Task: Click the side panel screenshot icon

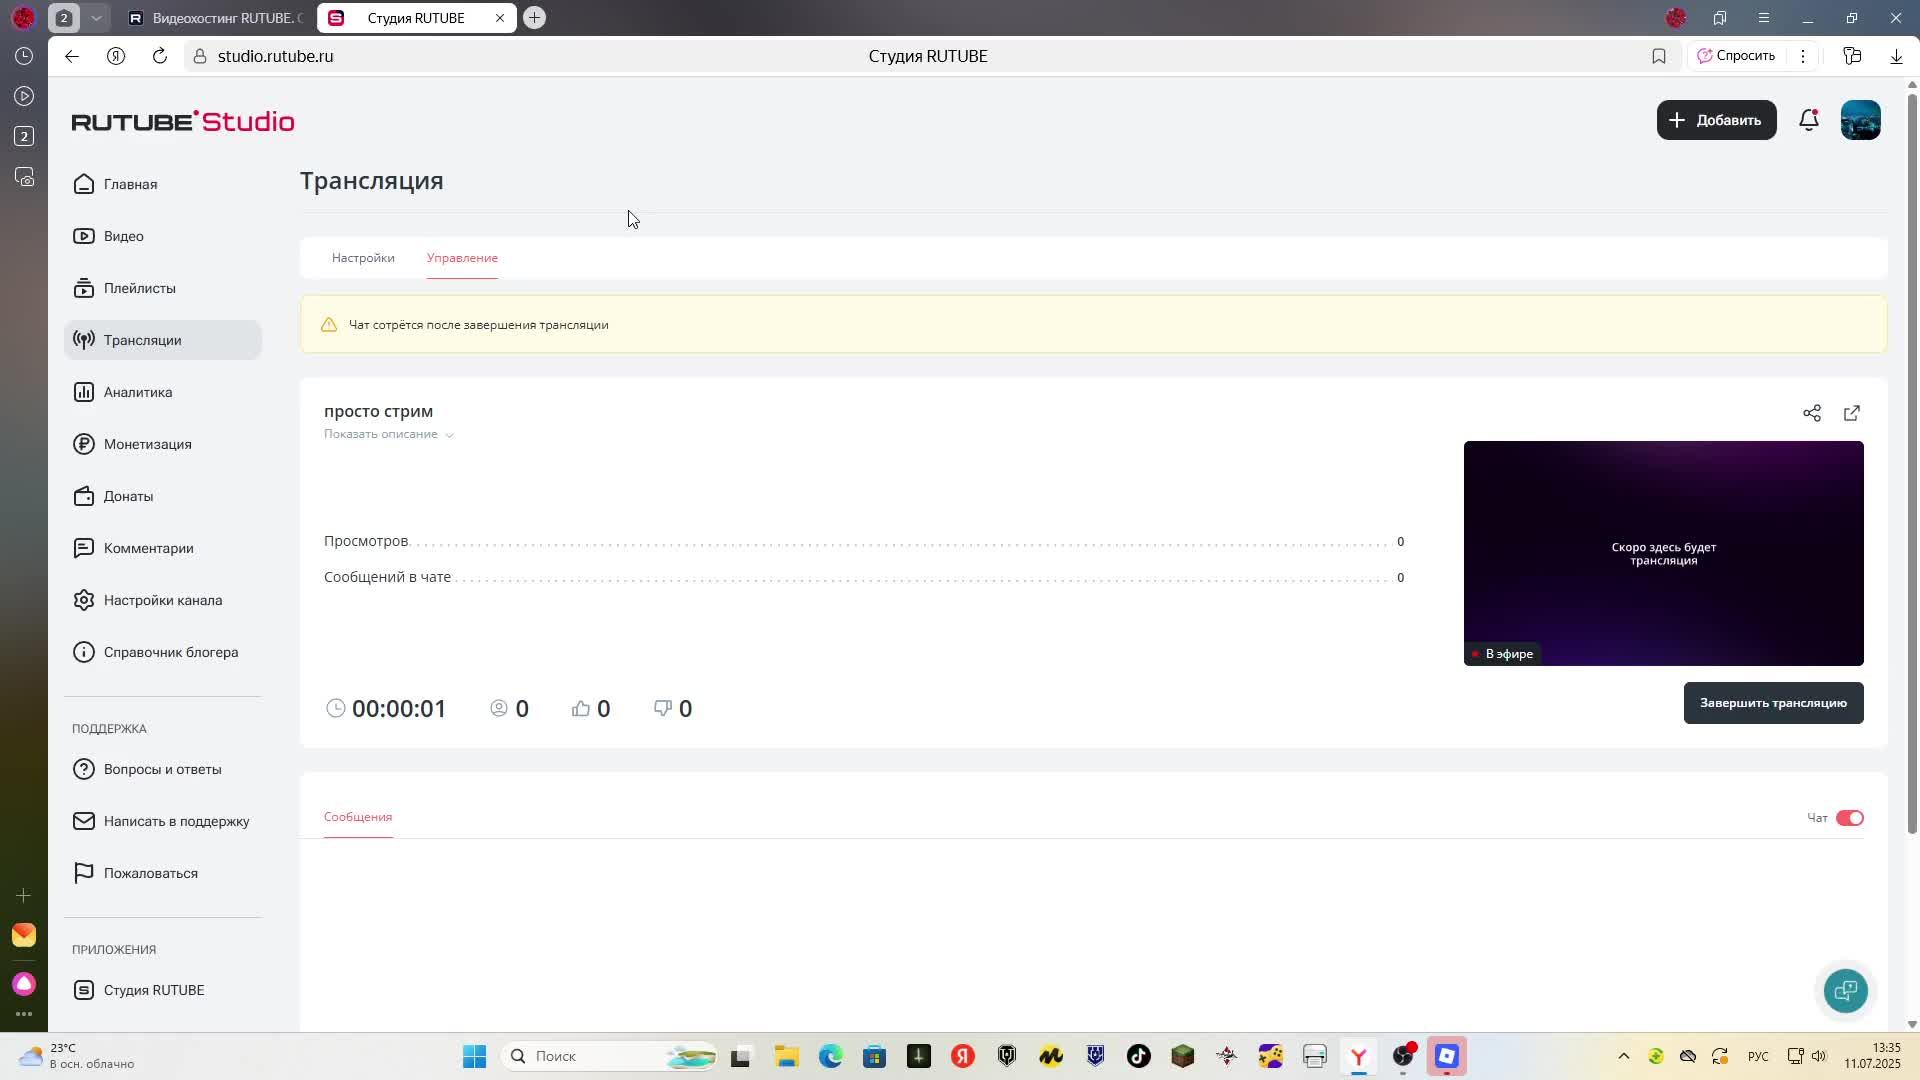Action: tap(24, 177)
